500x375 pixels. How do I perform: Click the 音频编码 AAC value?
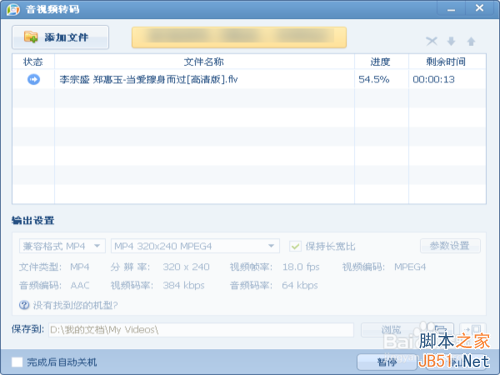(80, 285)
